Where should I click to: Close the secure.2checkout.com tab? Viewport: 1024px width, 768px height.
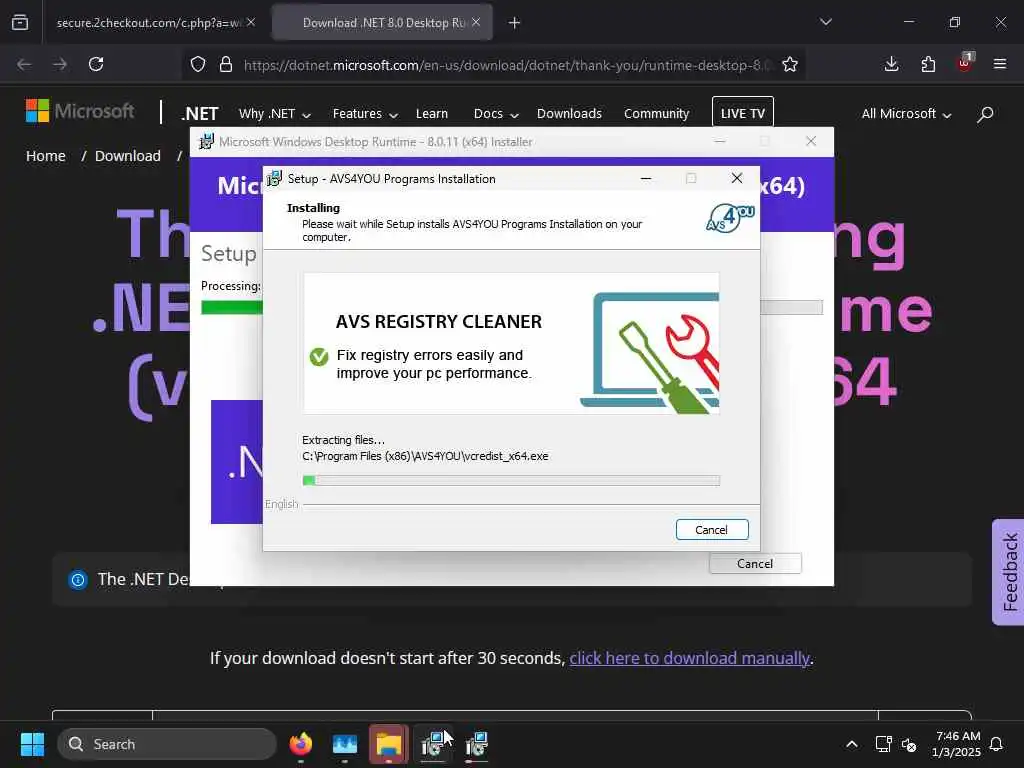[251, 22]
